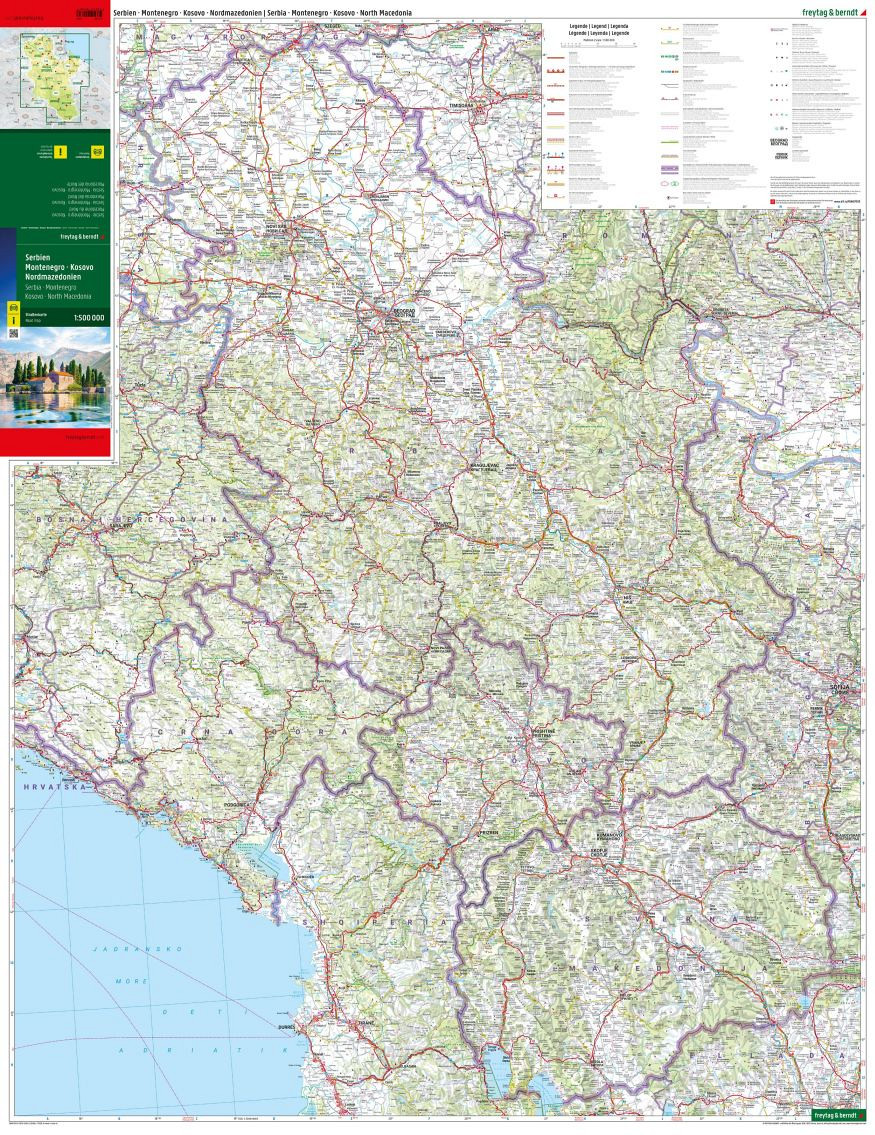875x1135 pixels.
Task: Click the SOFIJA label on the map
Action: coord(838,689)
